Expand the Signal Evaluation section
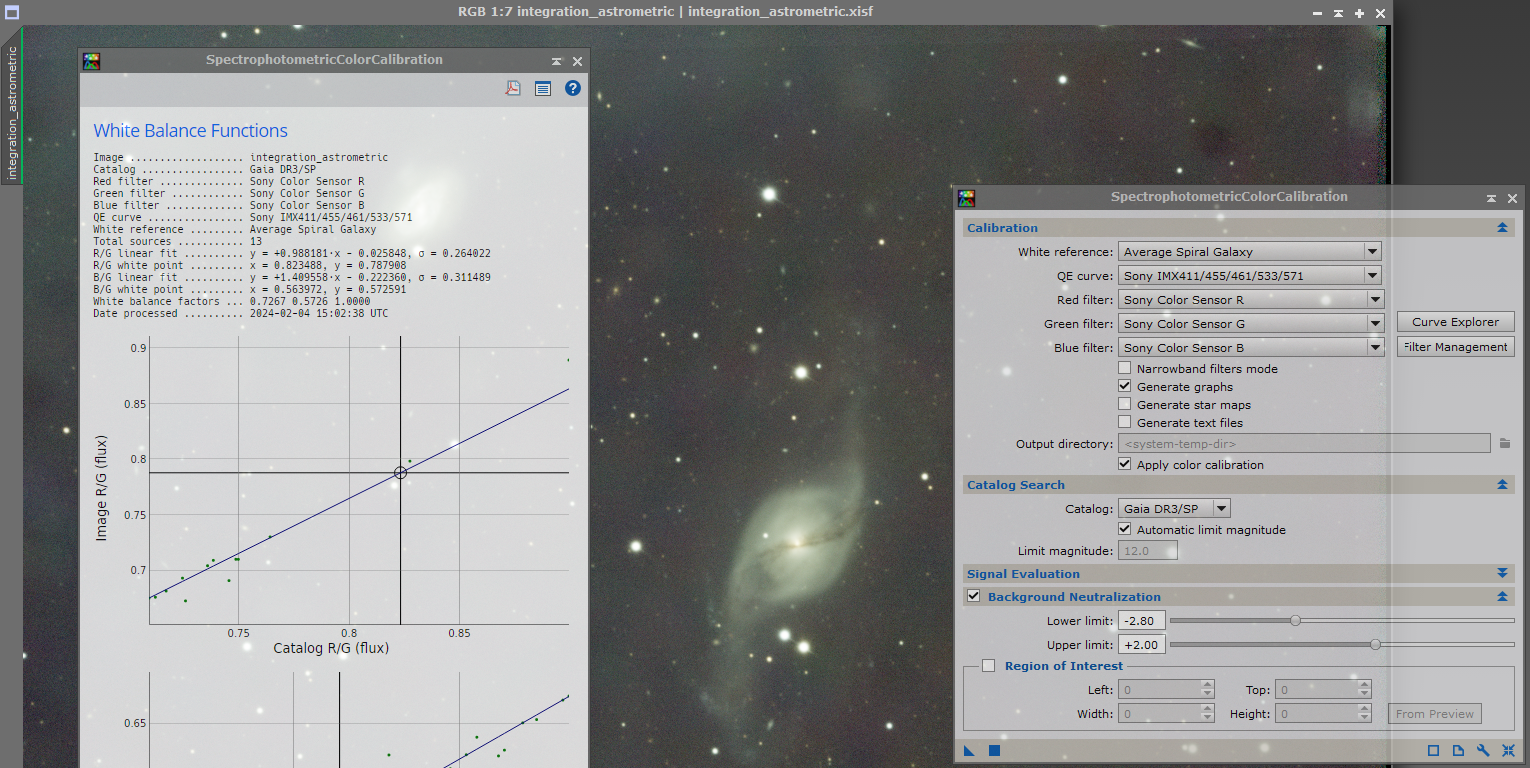Viewport: 1530px width, 768px height. click(x=1501, y=574)
